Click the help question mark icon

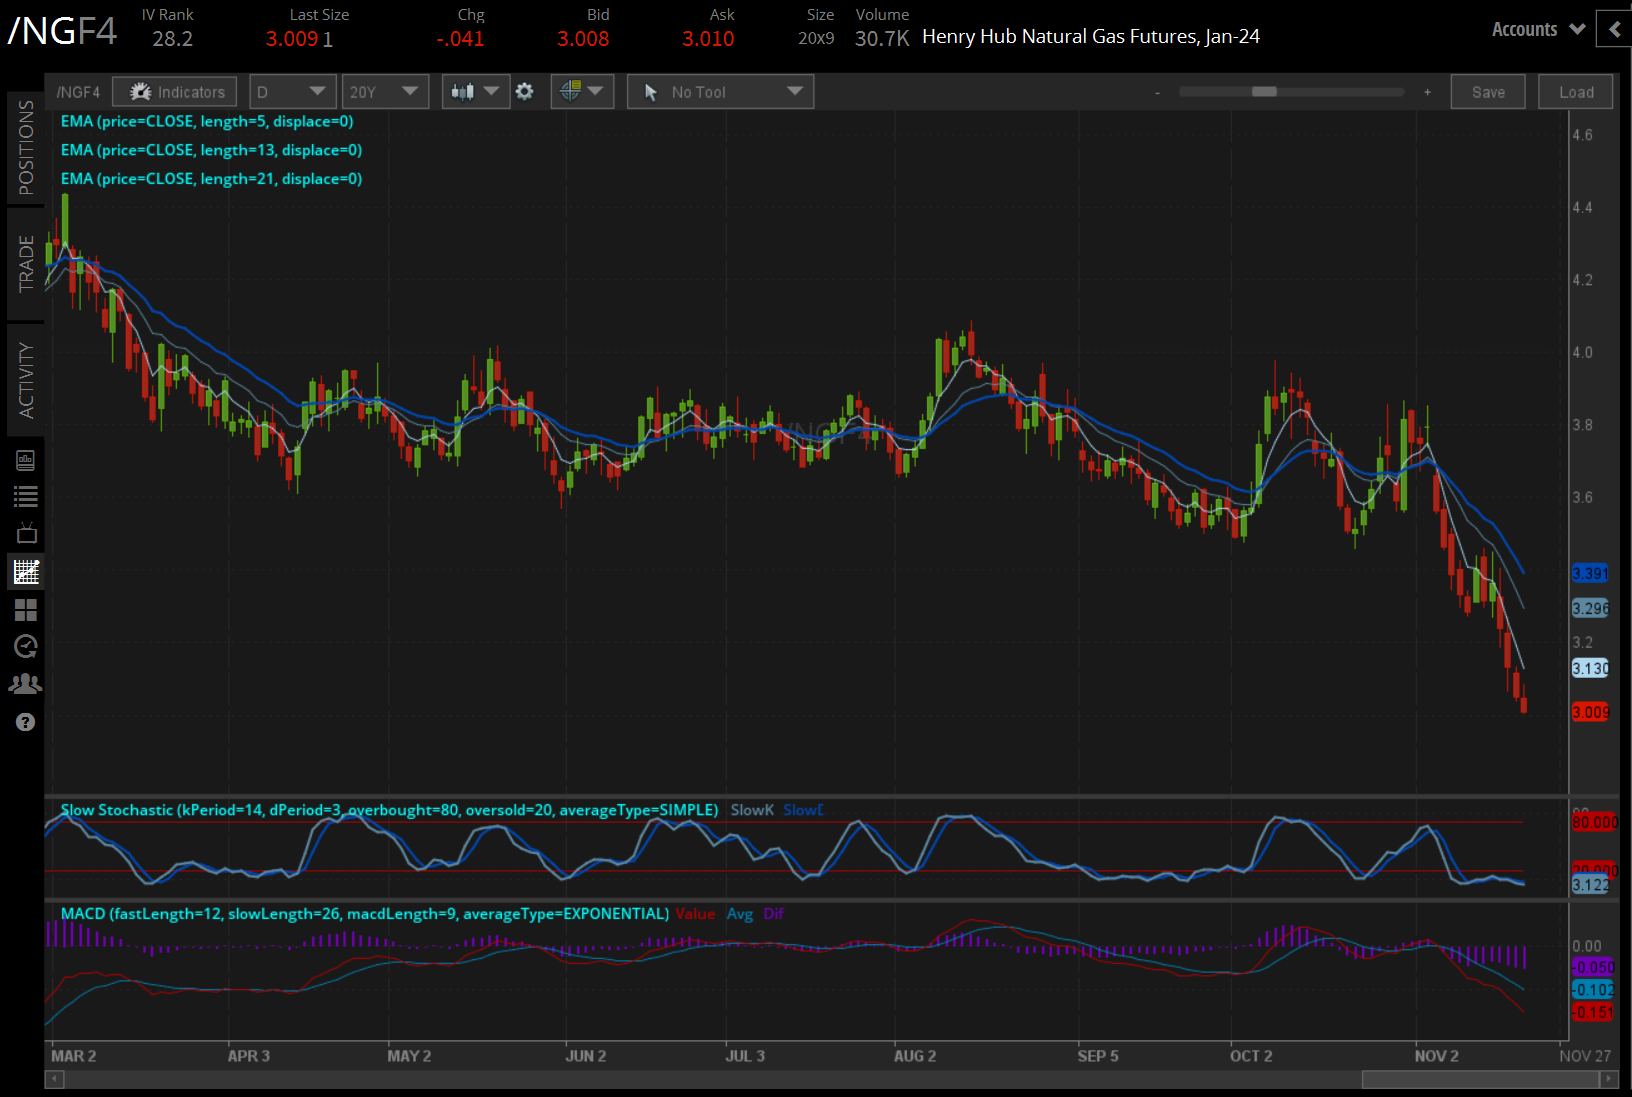tap(26, 722)
